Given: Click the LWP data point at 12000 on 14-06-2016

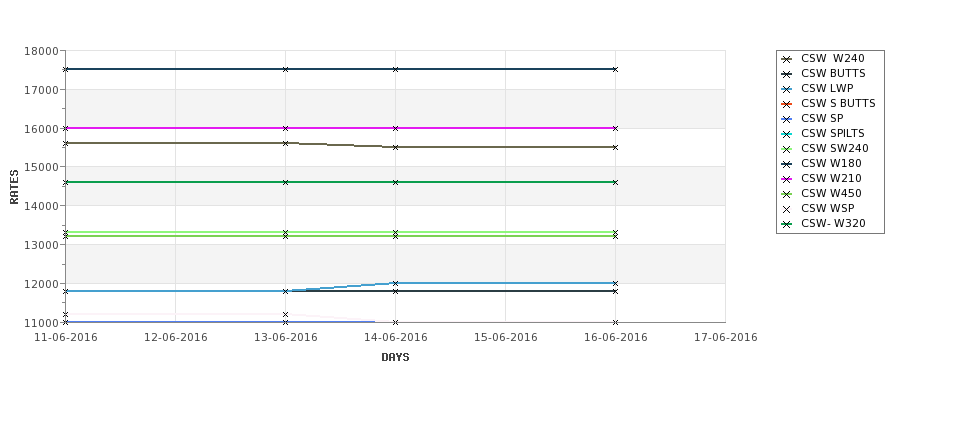Looking at the screenshot, I should (x=395, y=283).
